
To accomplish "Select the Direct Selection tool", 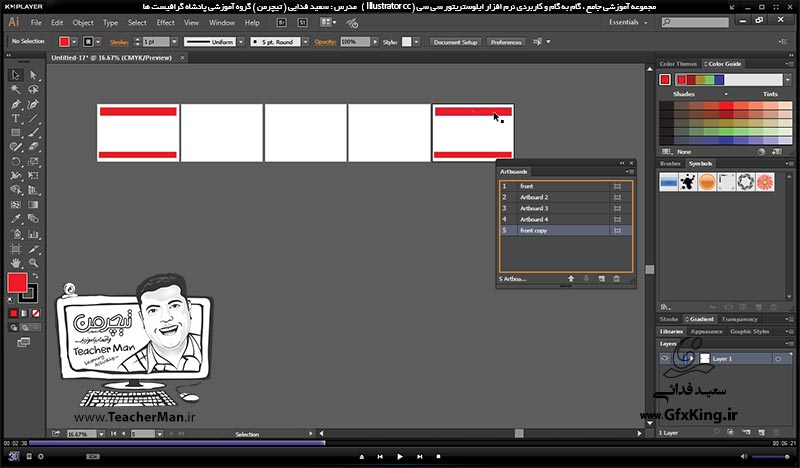I will [33, 75].
